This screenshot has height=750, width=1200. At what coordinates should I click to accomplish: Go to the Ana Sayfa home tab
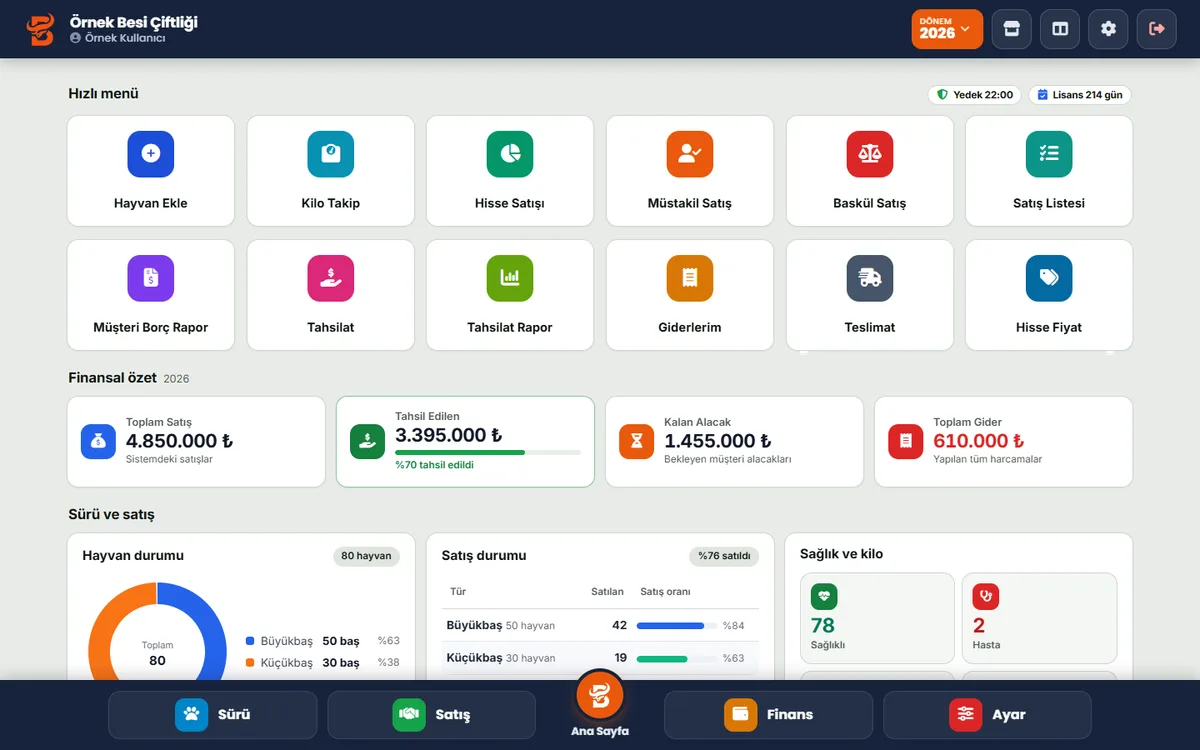[x=600, y=704]
